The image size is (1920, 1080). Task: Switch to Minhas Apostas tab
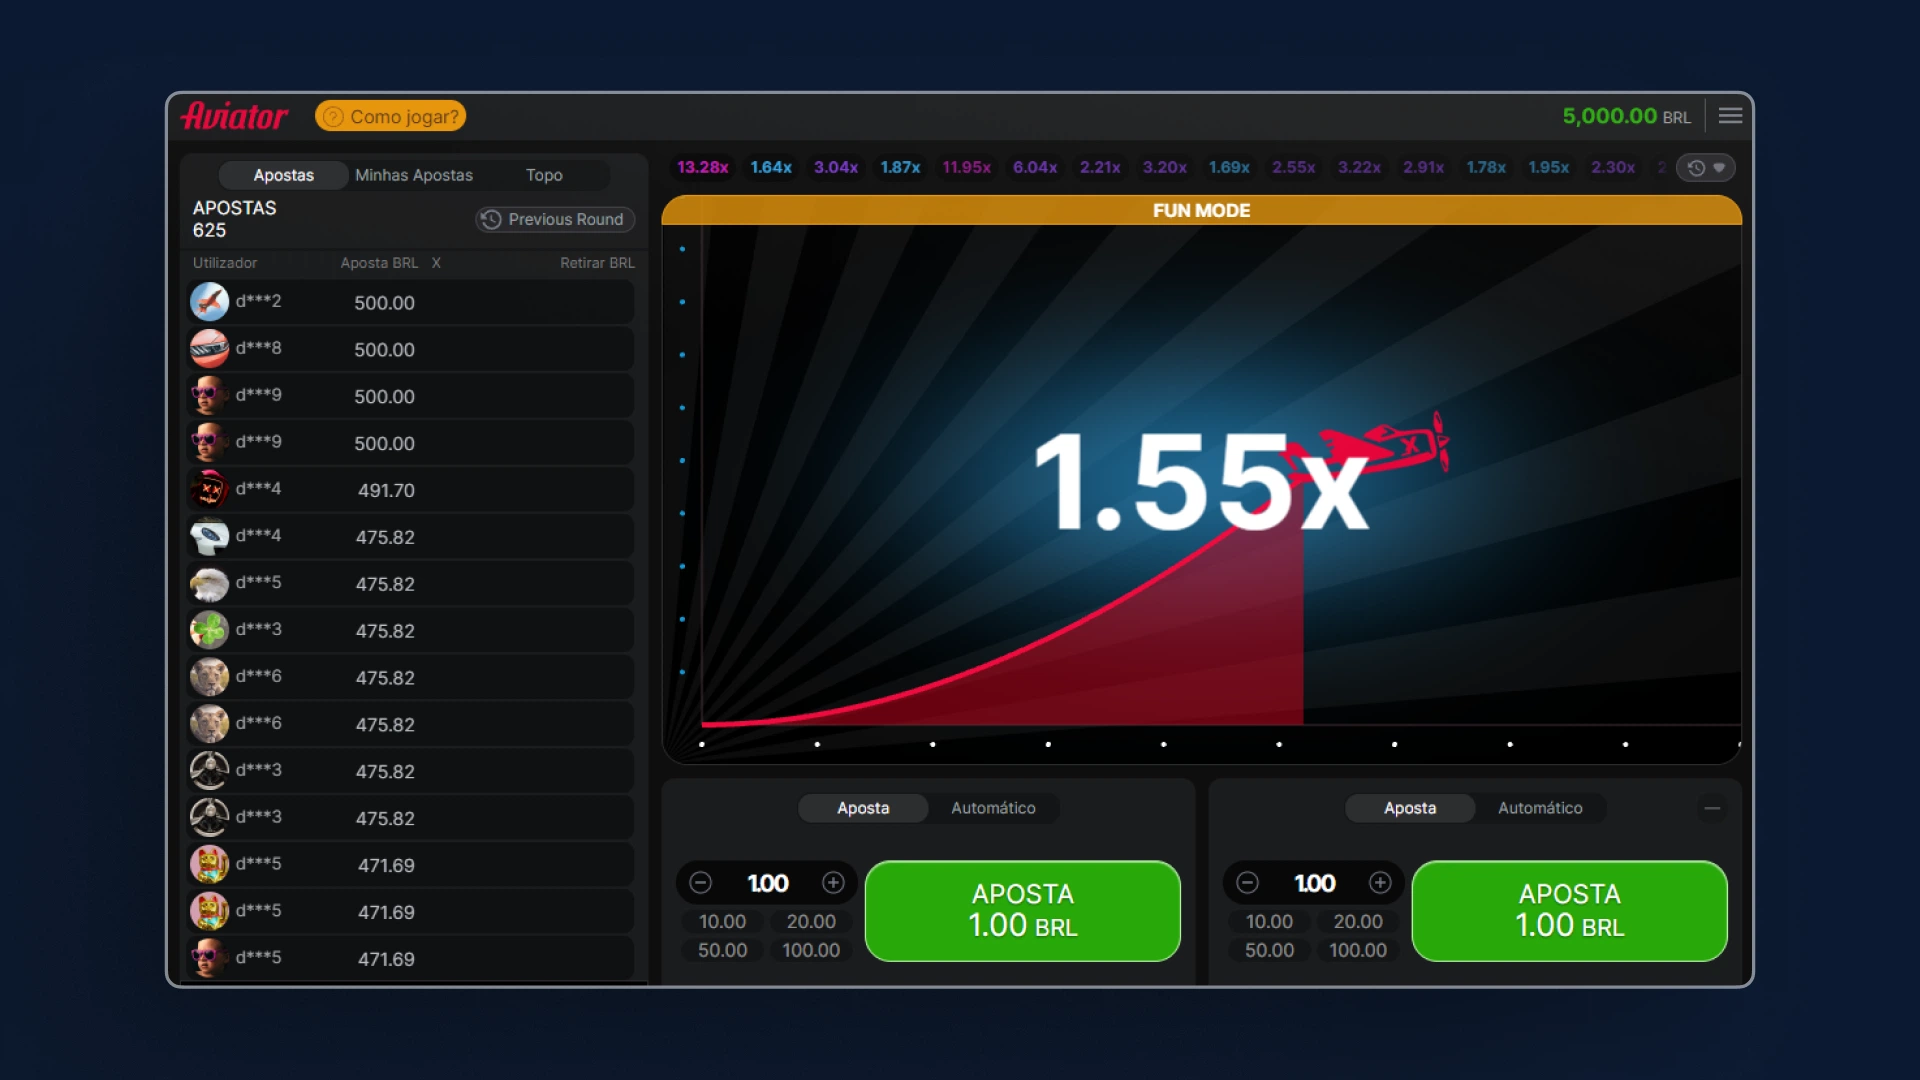click(x=414, y=175)
